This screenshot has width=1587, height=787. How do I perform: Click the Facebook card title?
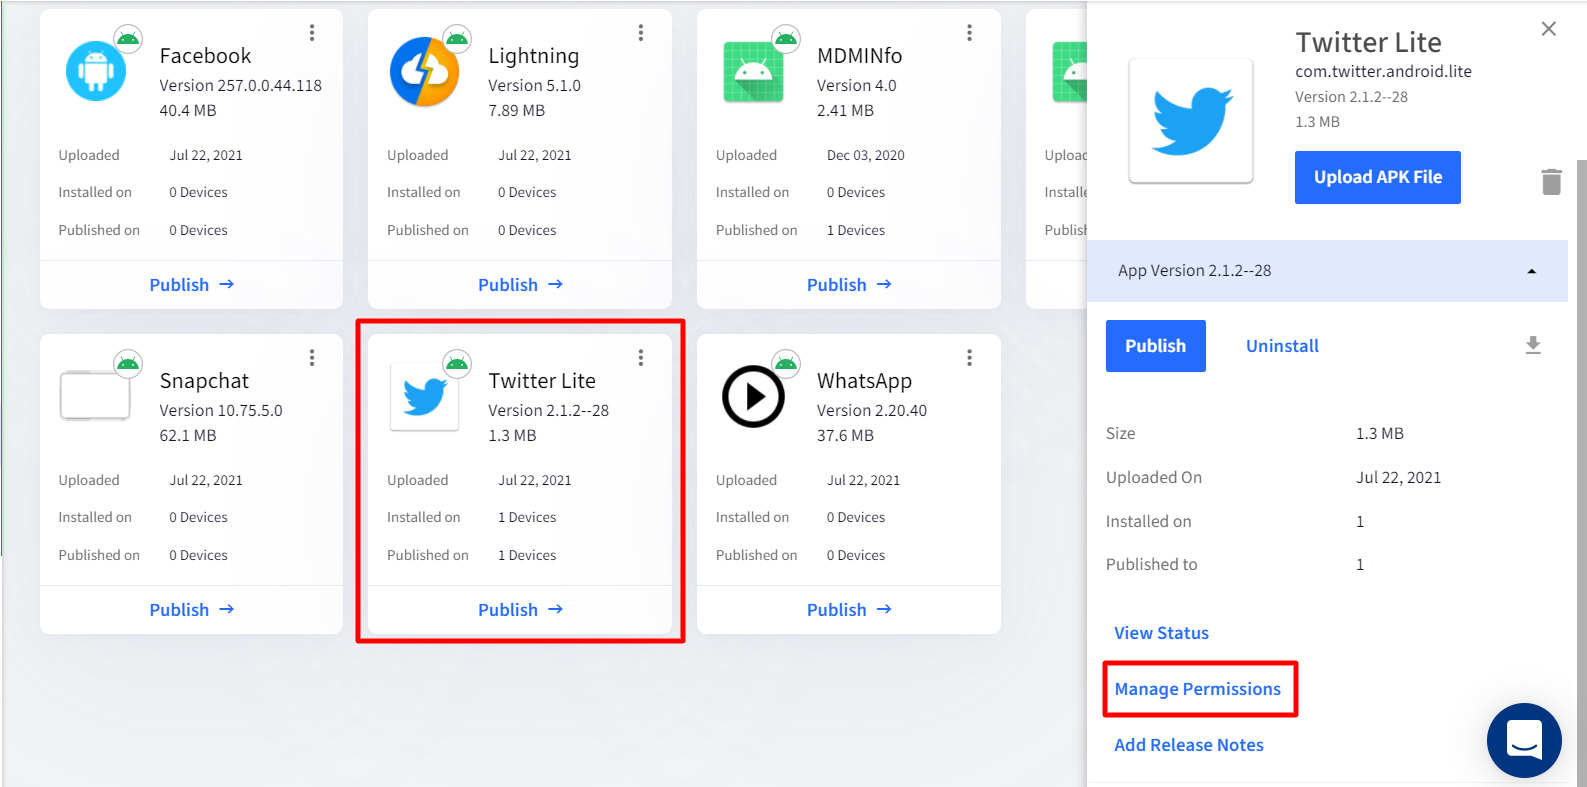tap(205, 56)
